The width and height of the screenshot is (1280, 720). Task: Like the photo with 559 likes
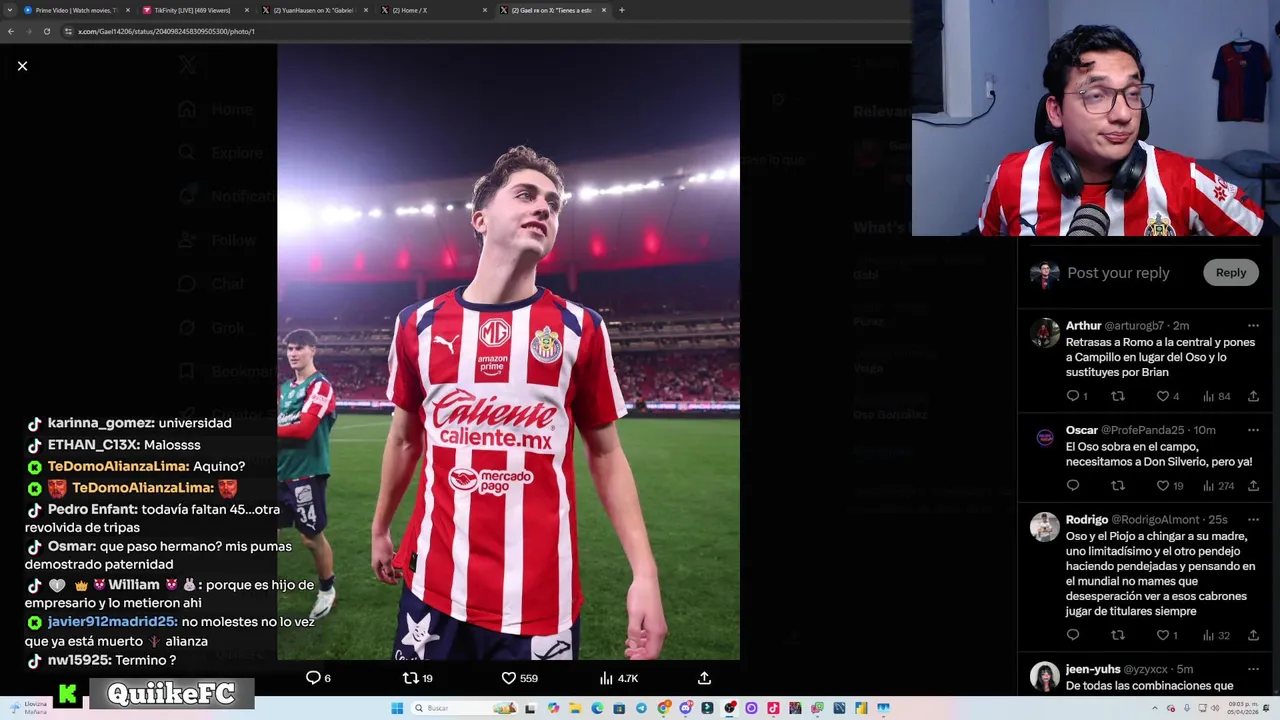pos(519,678)
